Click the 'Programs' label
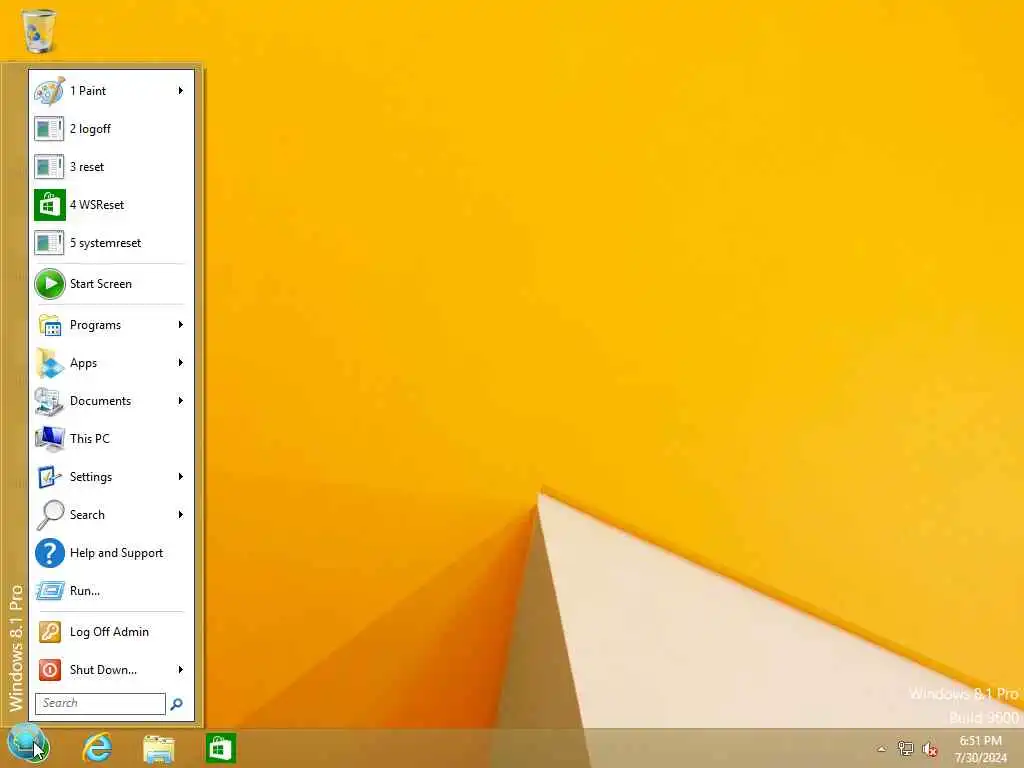 pos(95,325)
